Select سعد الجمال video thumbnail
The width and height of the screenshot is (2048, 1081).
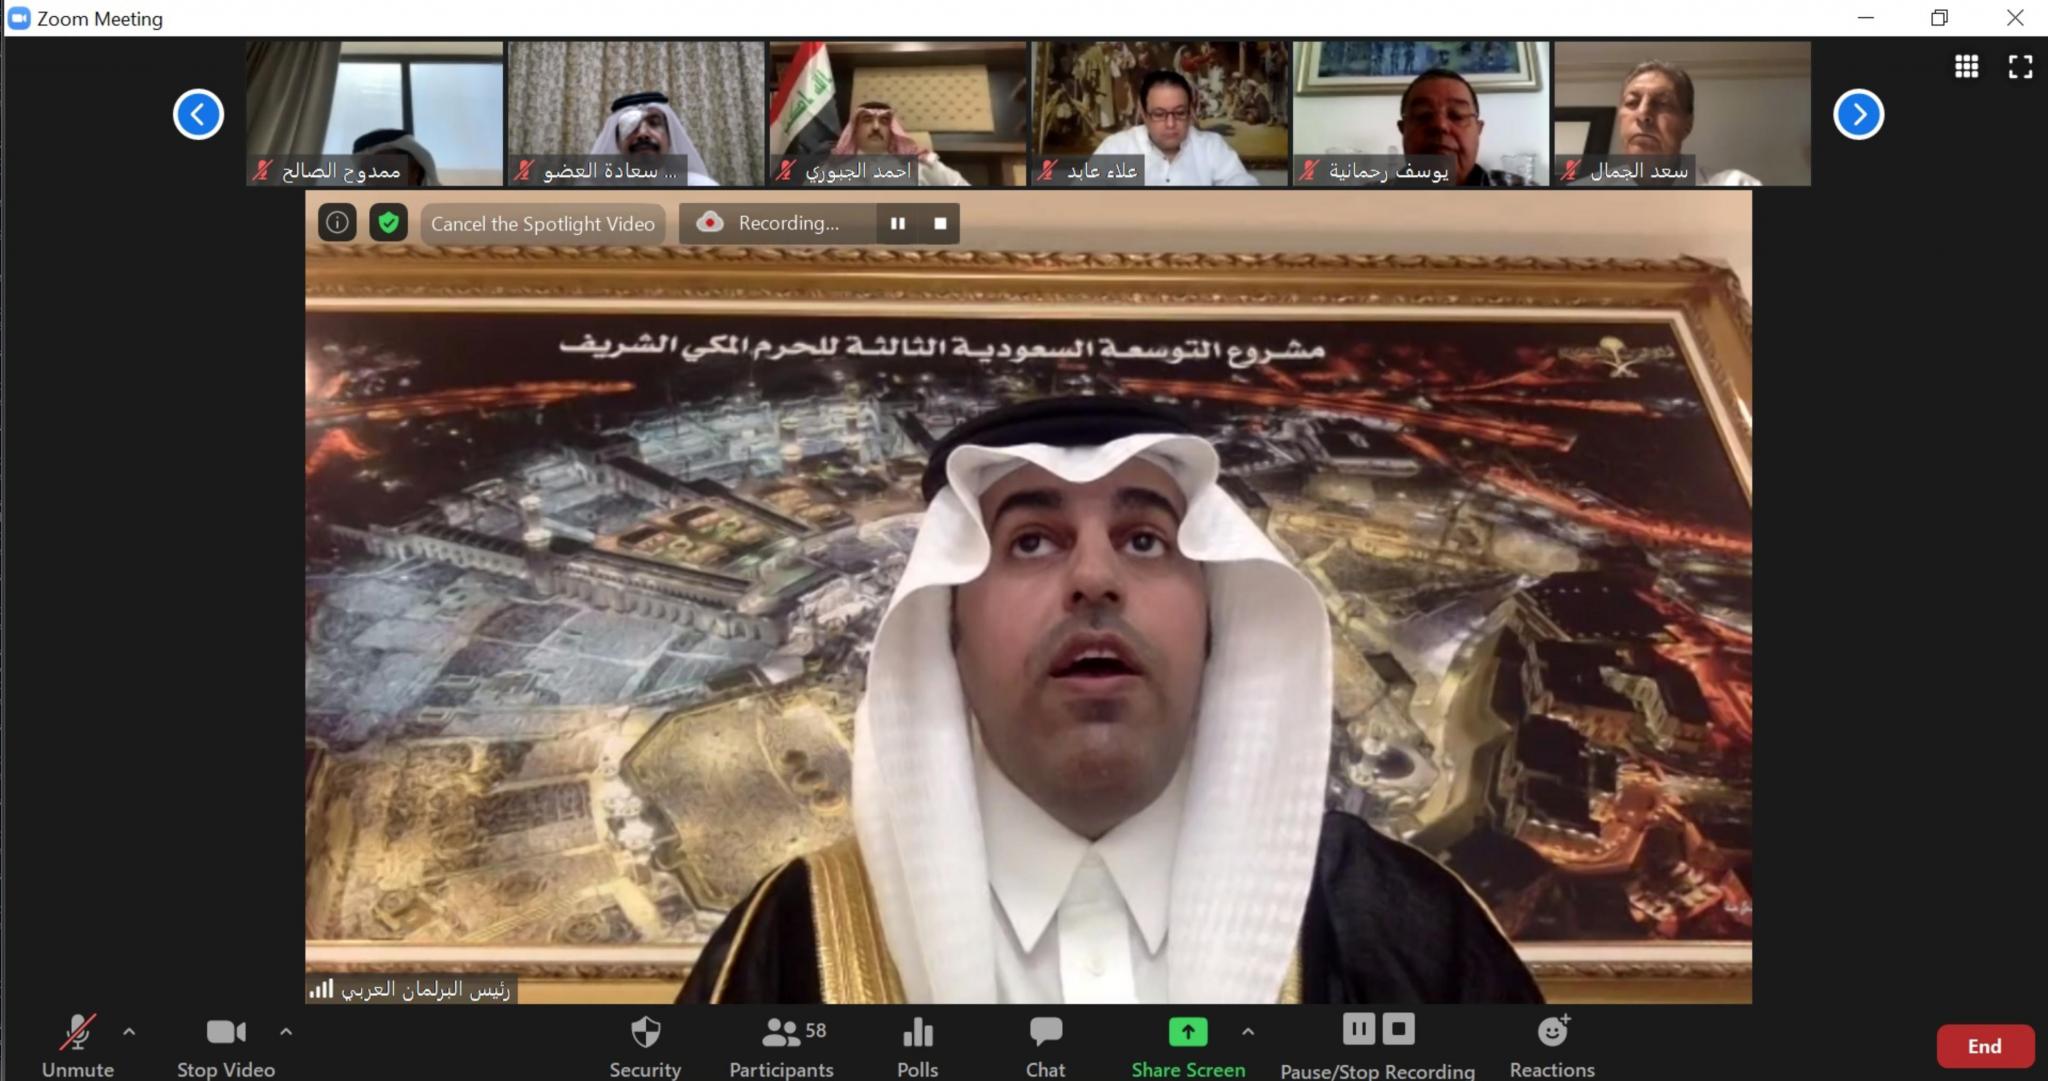coord(1682,113)
